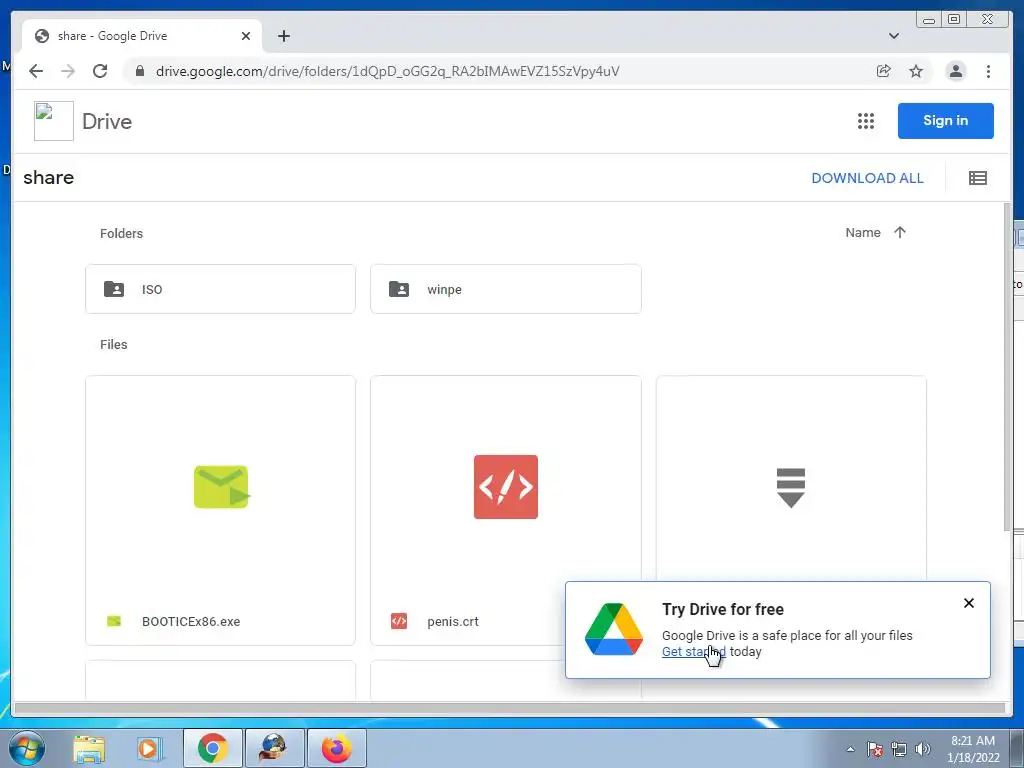
Task: Click the broken Drive logo image
Action: point(54,121)
